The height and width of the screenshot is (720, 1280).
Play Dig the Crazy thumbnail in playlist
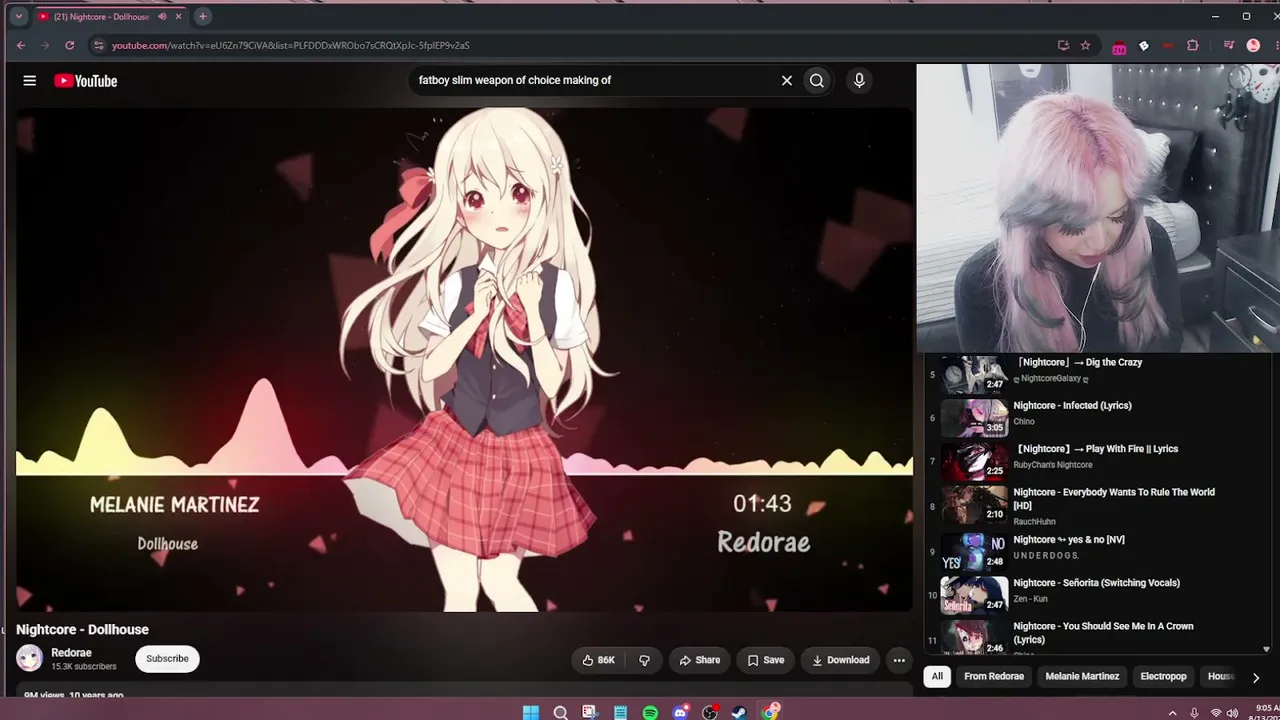(974, 374)
